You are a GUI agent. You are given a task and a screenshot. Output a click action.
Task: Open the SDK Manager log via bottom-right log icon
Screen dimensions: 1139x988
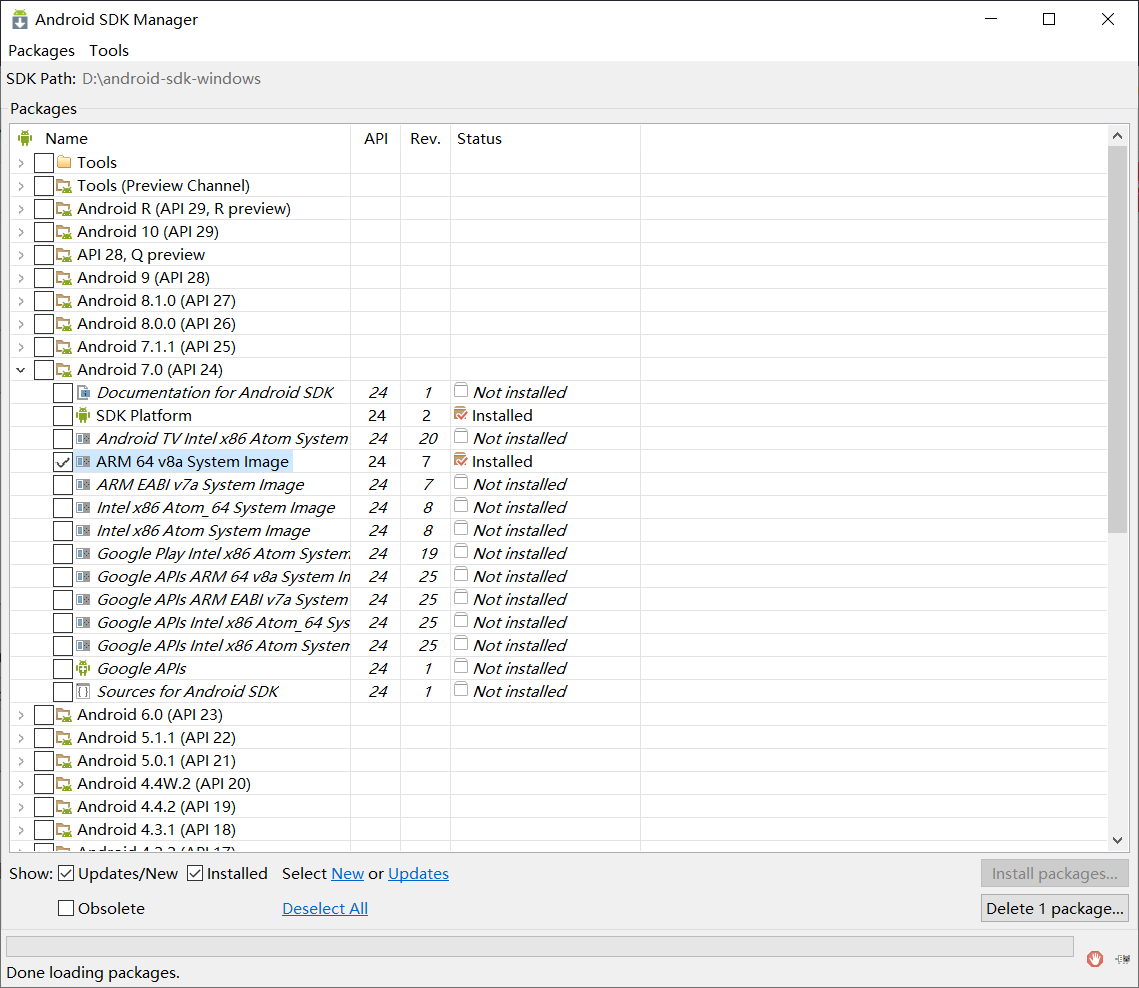coord(1121,958)
